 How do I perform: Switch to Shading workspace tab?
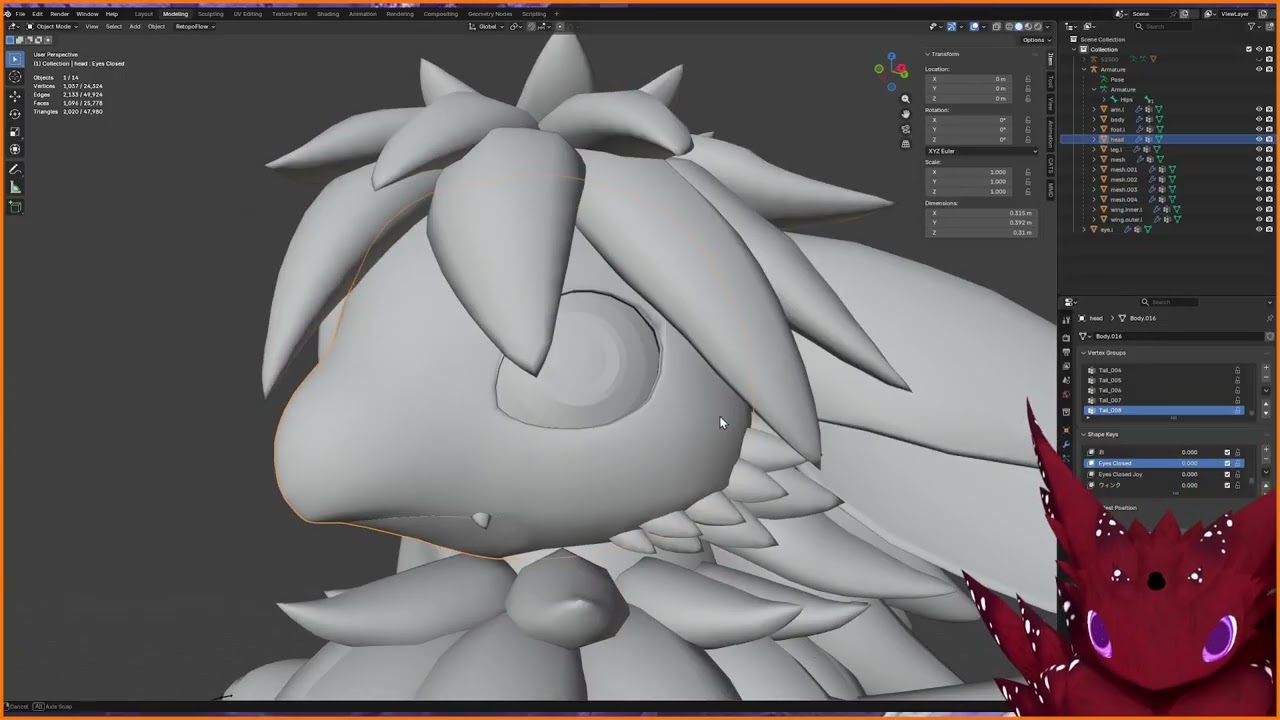tap(328, 14)
